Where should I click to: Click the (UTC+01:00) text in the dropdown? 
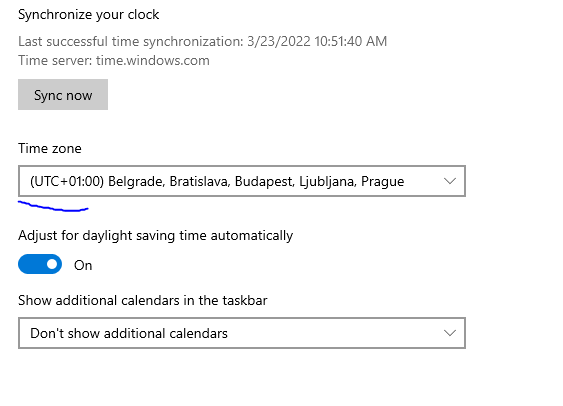[67, 181]
